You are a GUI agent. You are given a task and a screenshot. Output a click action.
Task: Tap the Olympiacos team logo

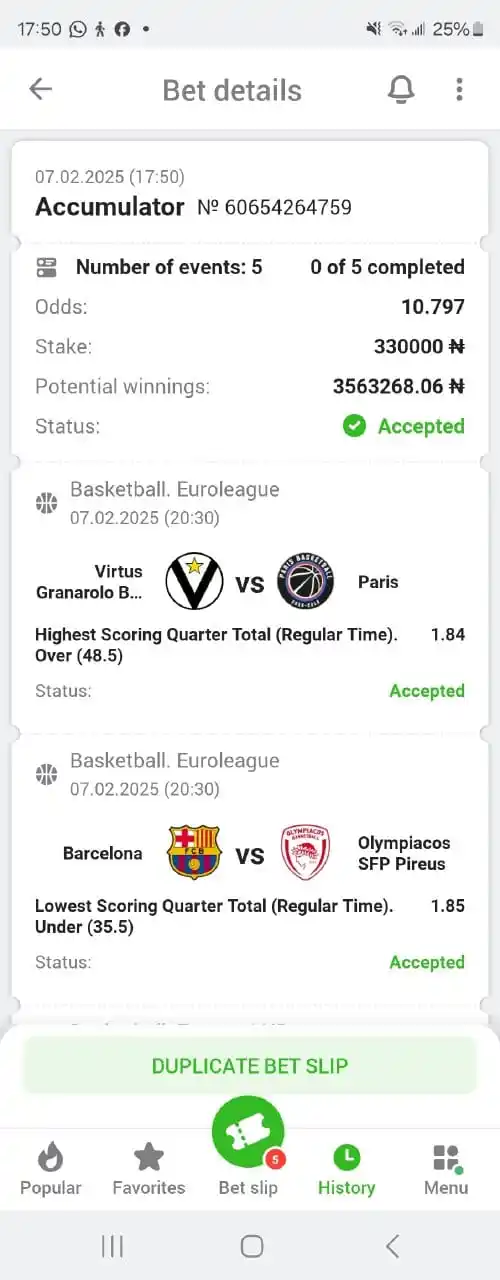click(305, 853)
